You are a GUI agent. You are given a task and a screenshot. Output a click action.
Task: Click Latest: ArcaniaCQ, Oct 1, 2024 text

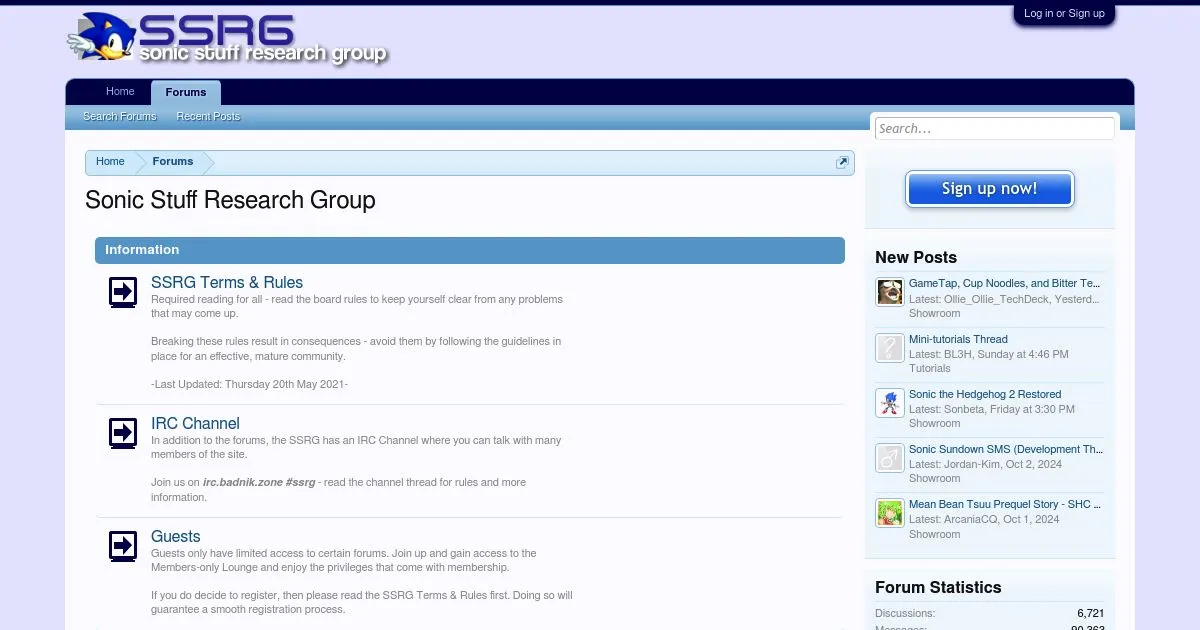click(984, 519)
